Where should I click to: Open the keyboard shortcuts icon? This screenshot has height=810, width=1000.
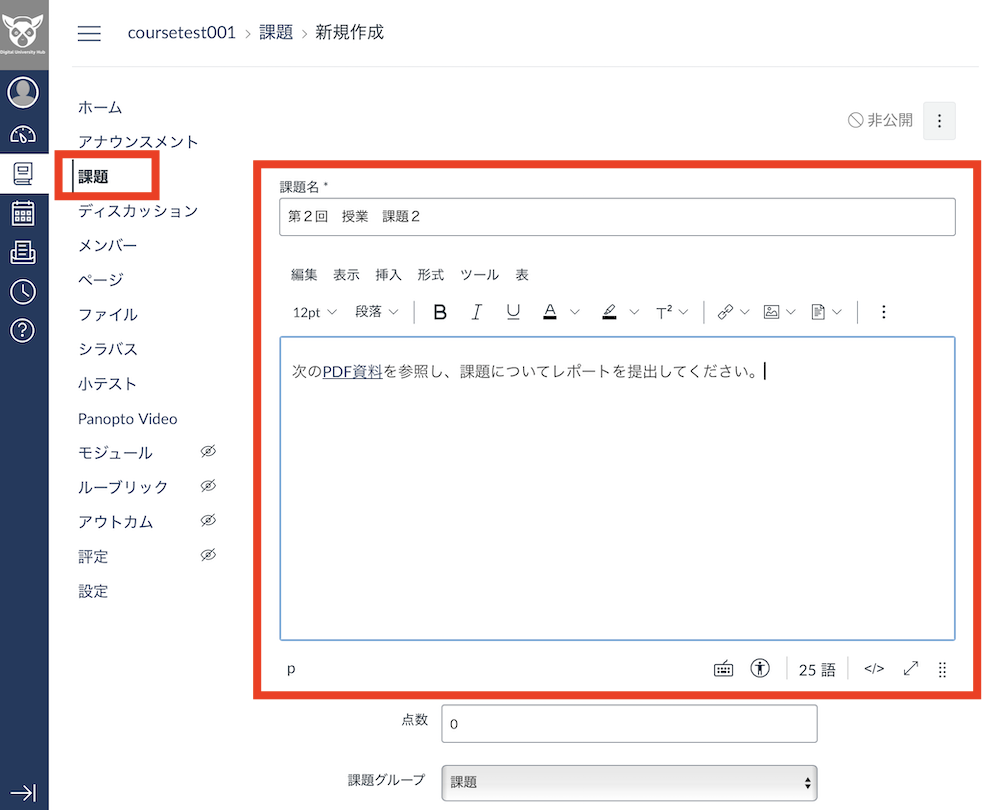point(723,668)
